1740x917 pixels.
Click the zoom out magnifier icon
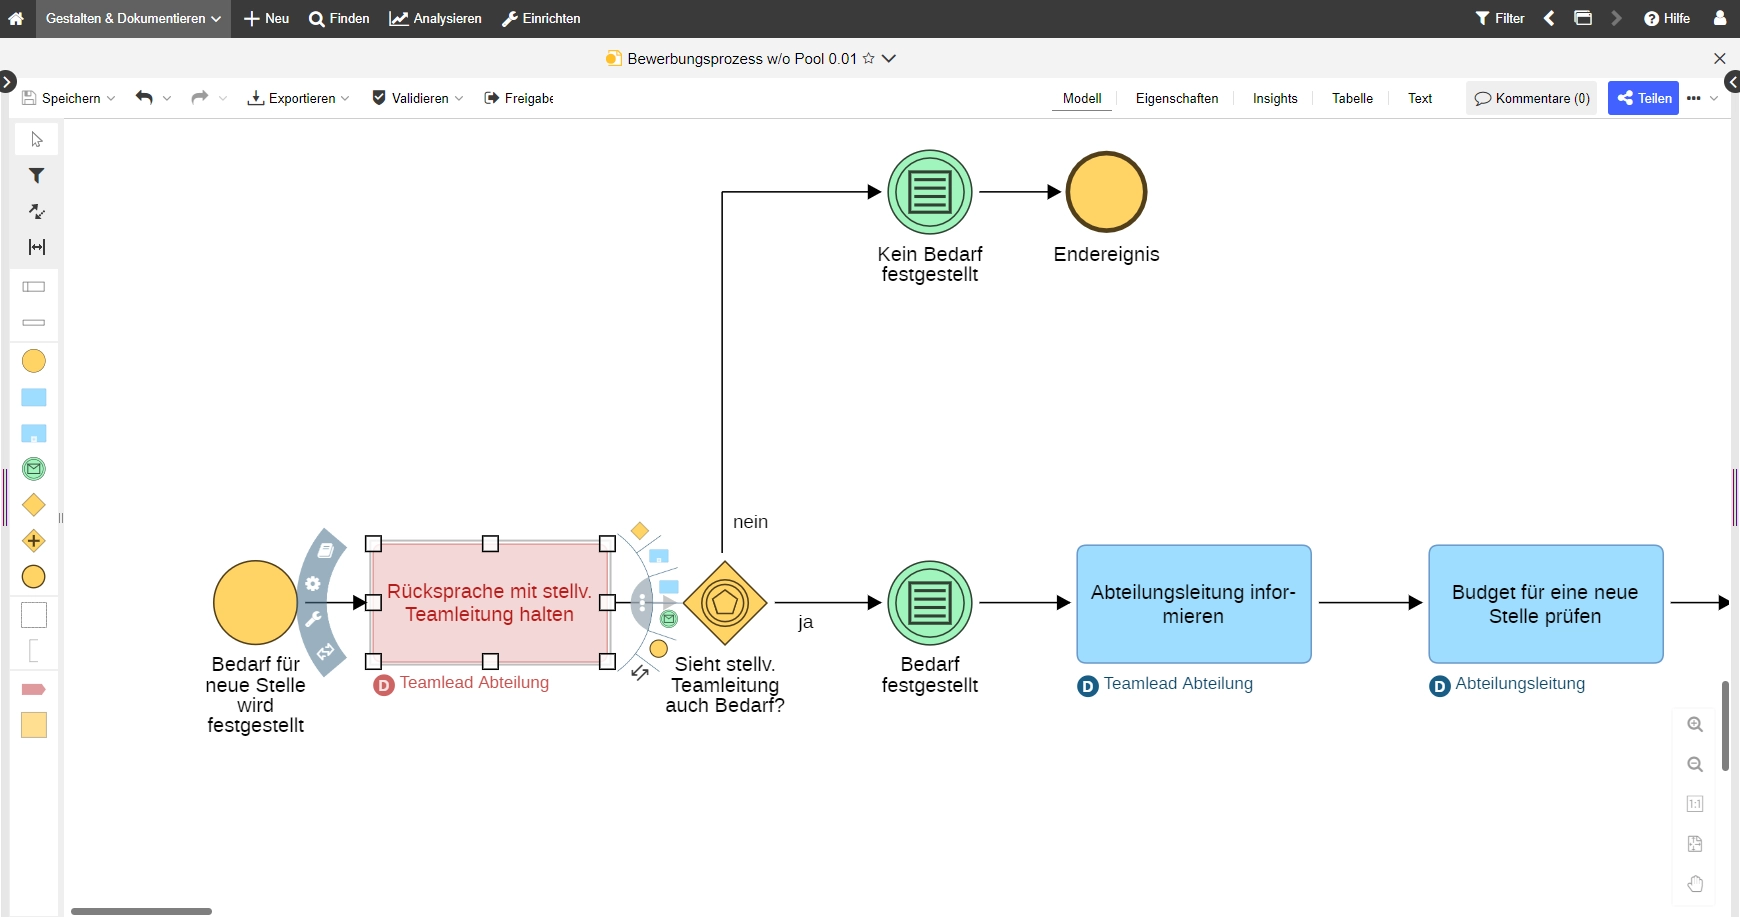pos(1695,765)
